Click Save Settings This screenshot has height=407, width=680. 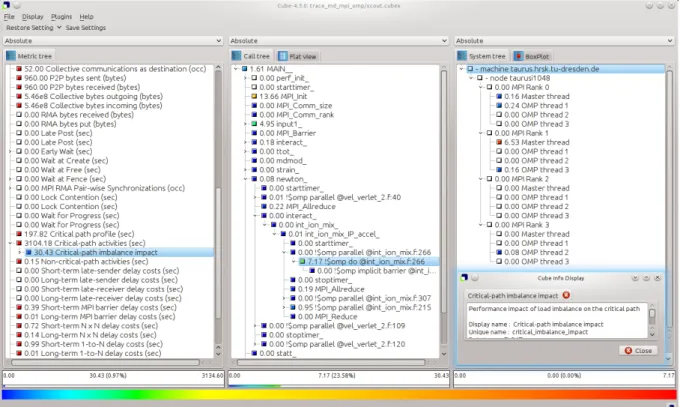(x=85, y=27)
